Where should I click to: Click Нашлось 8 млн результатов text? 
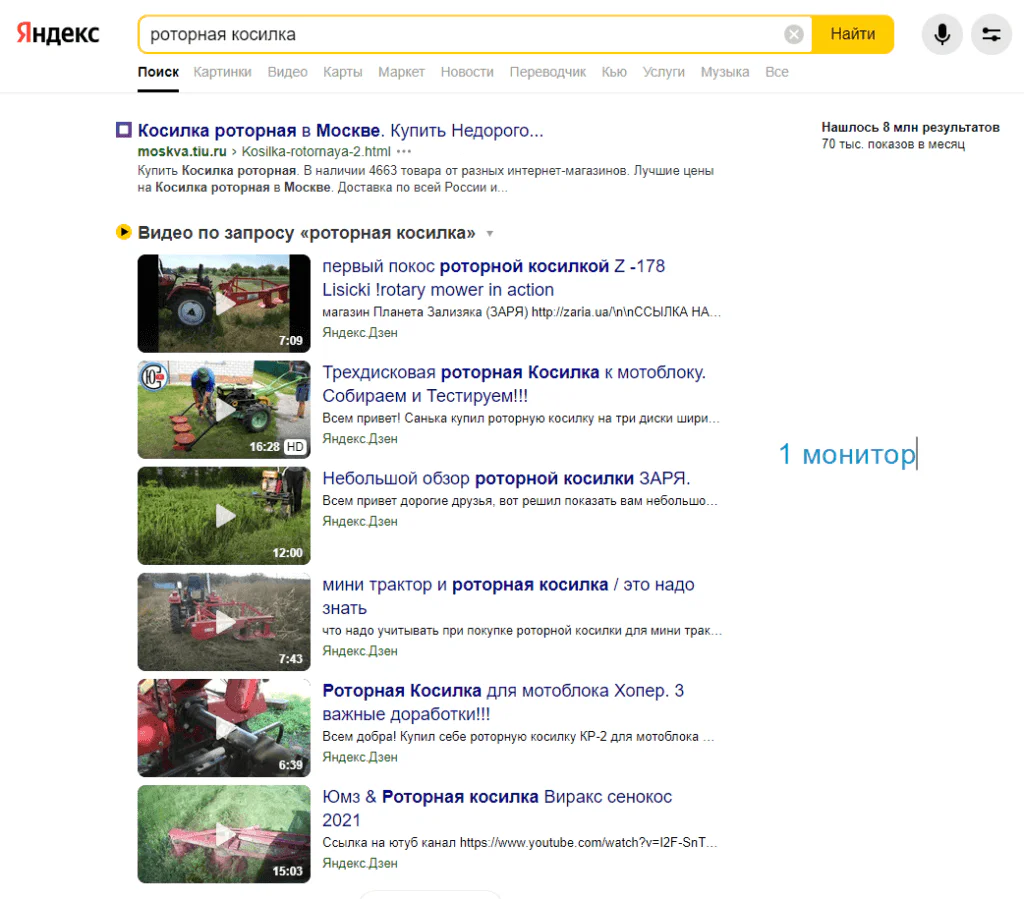click(910, 127)
